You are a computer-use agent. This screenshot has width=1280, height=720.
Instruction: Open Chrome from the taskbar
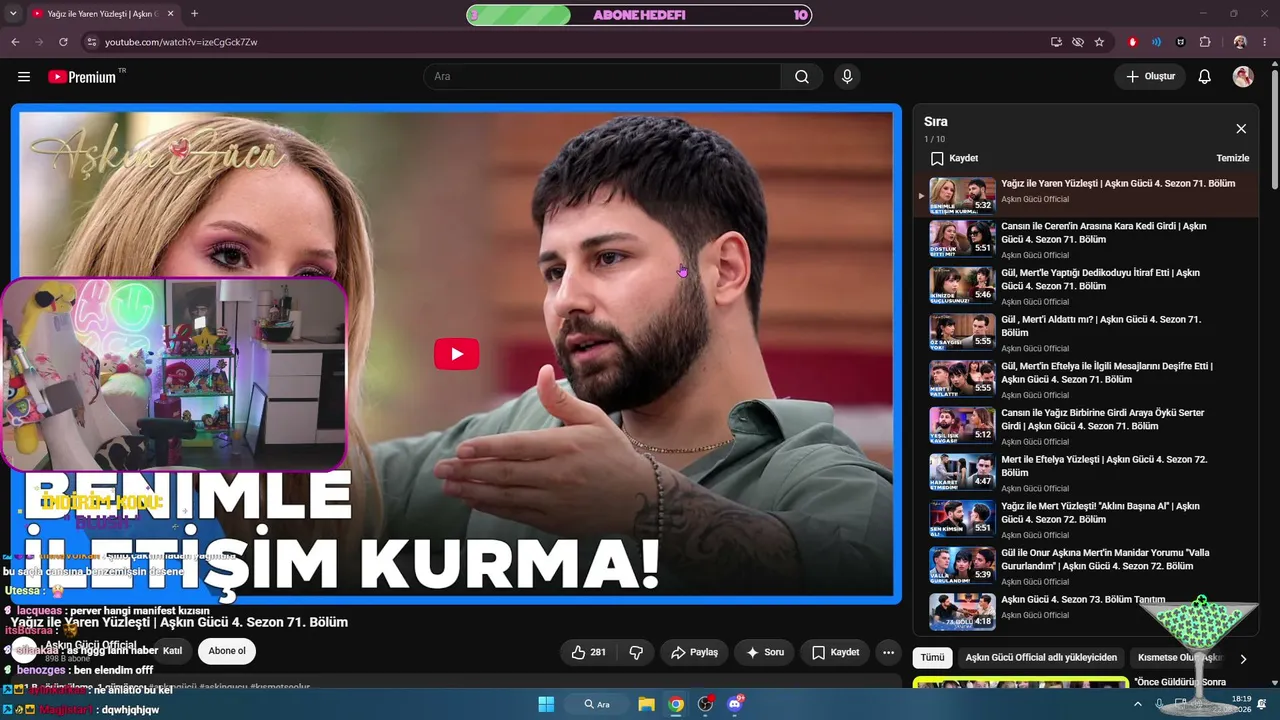coord(676,704)
